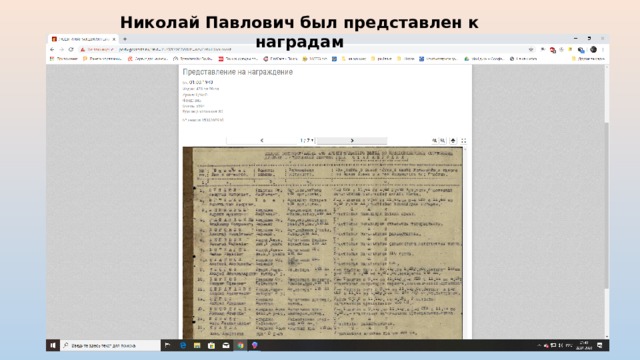This screenshot has width=640, height=360.
Task: Open a new browser tab
Action: tap(125, 39)
